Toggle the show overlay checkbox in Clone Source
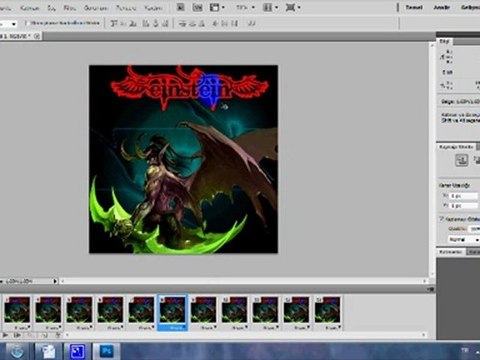Screen dimensions: 480x360 (441, 219)
